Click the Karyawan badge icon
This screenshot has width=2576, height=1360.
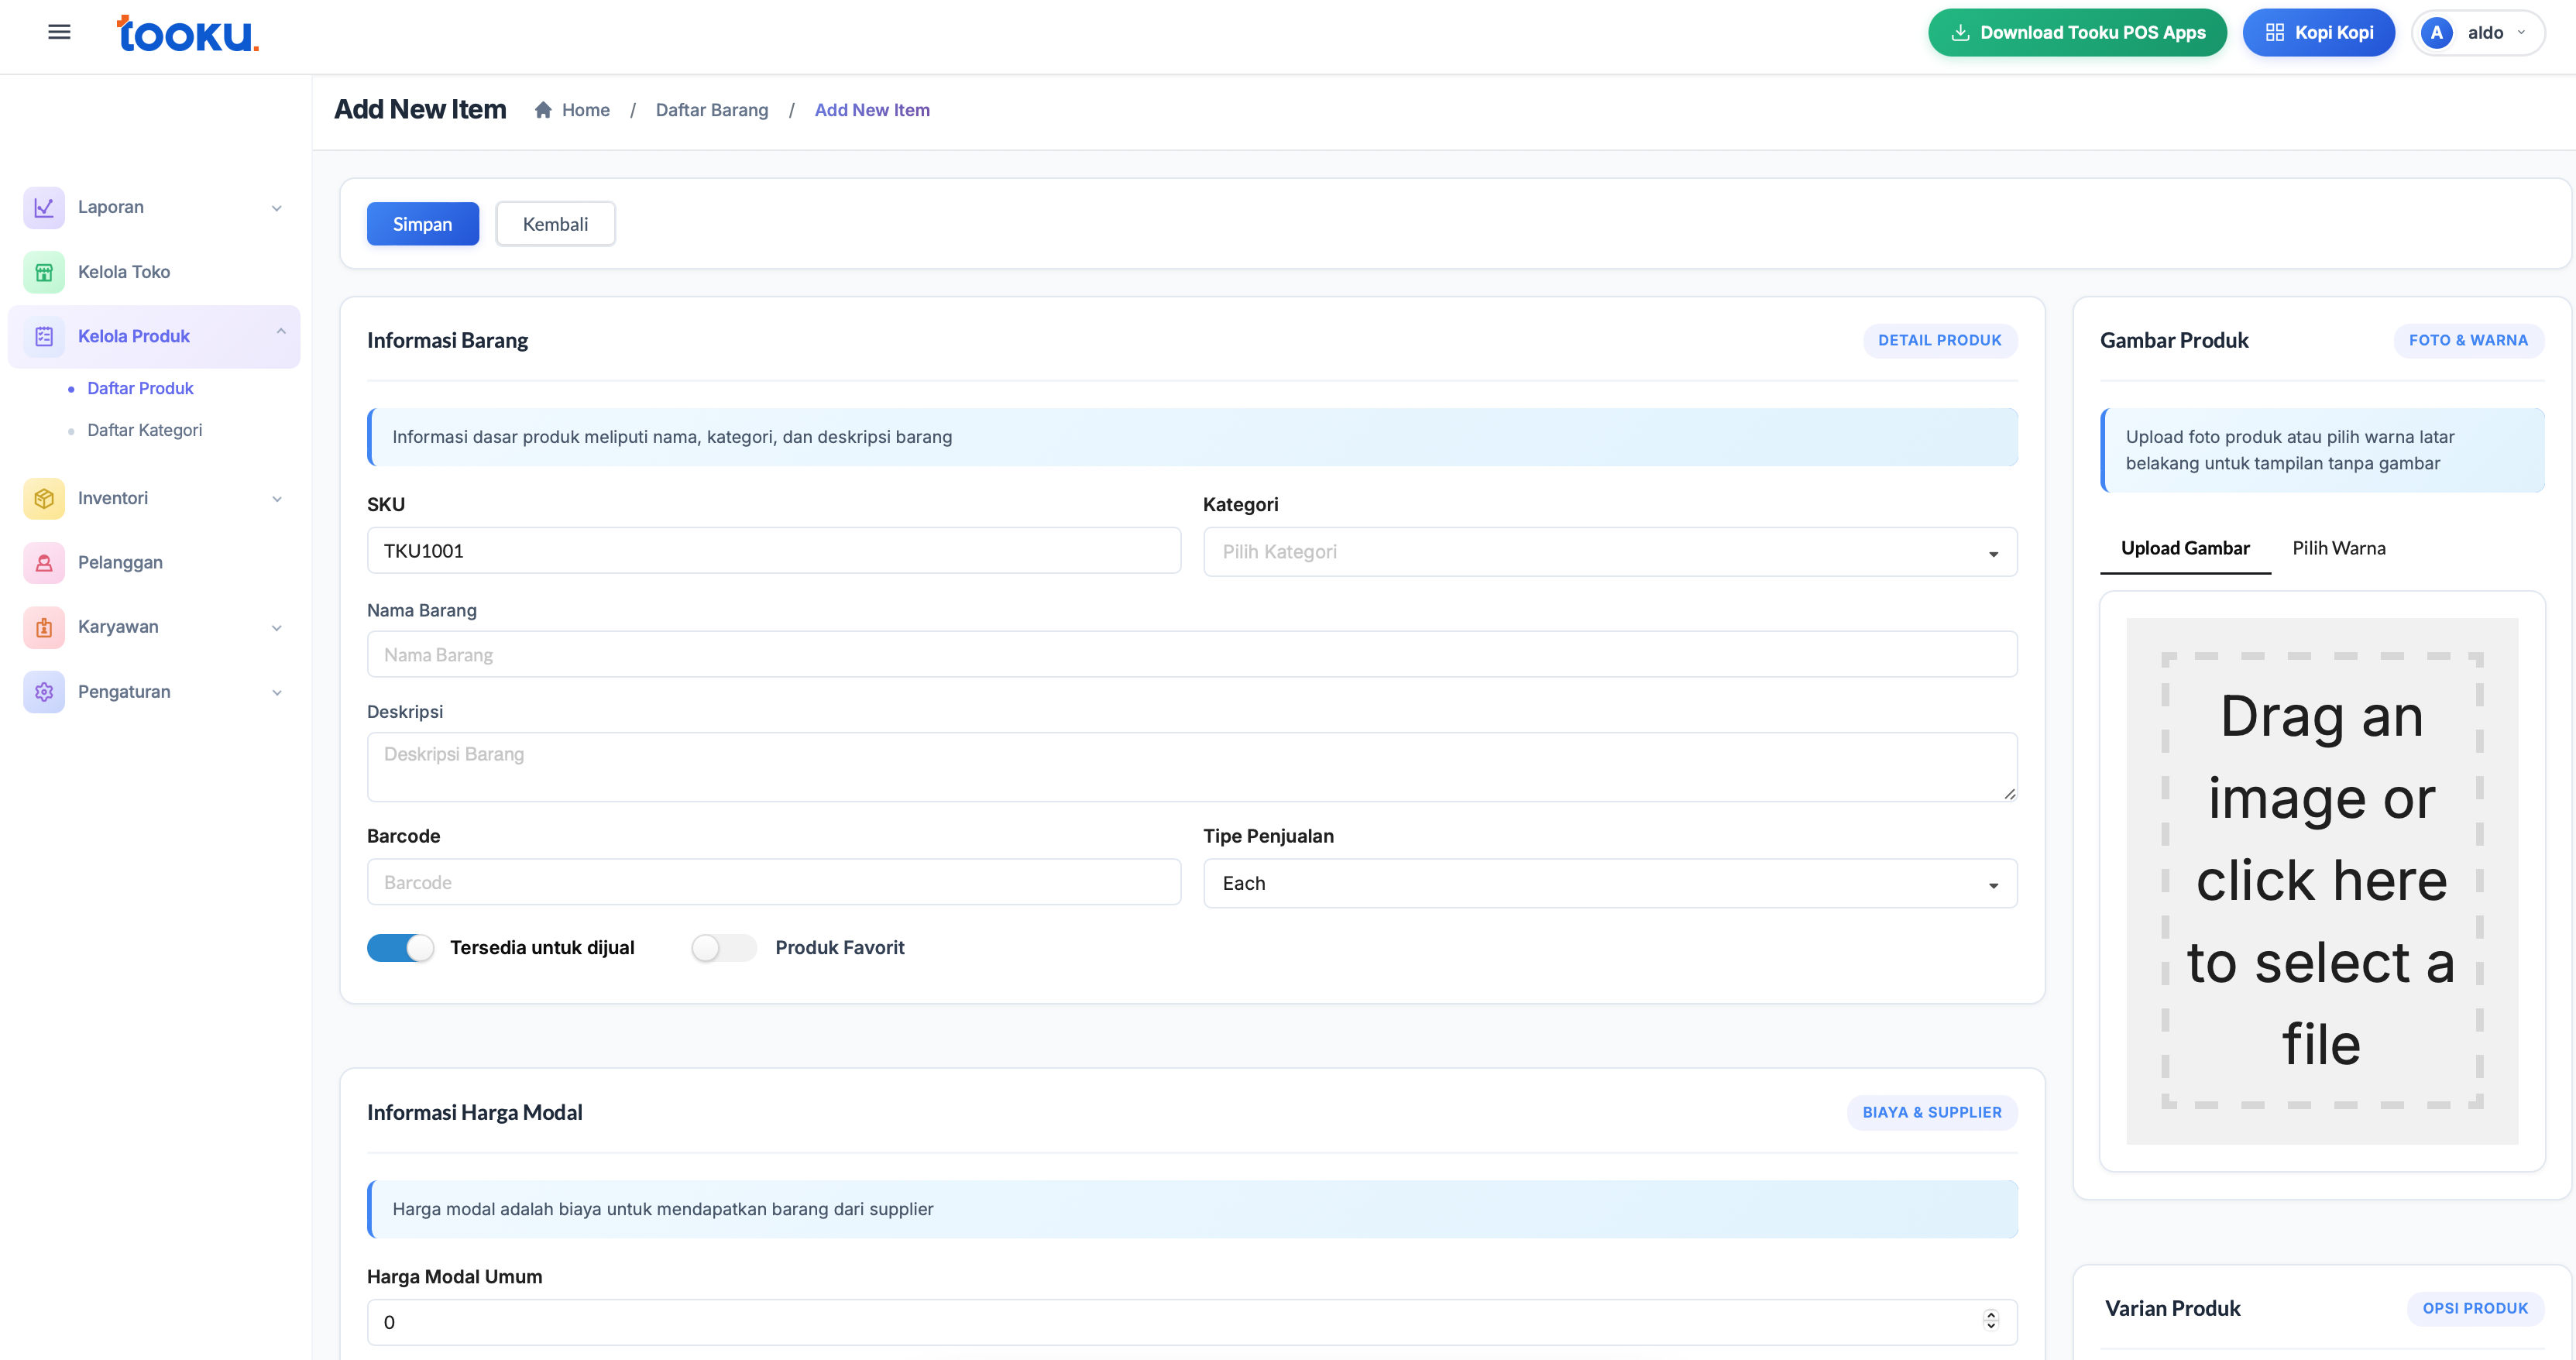click(x=44, y=627)
